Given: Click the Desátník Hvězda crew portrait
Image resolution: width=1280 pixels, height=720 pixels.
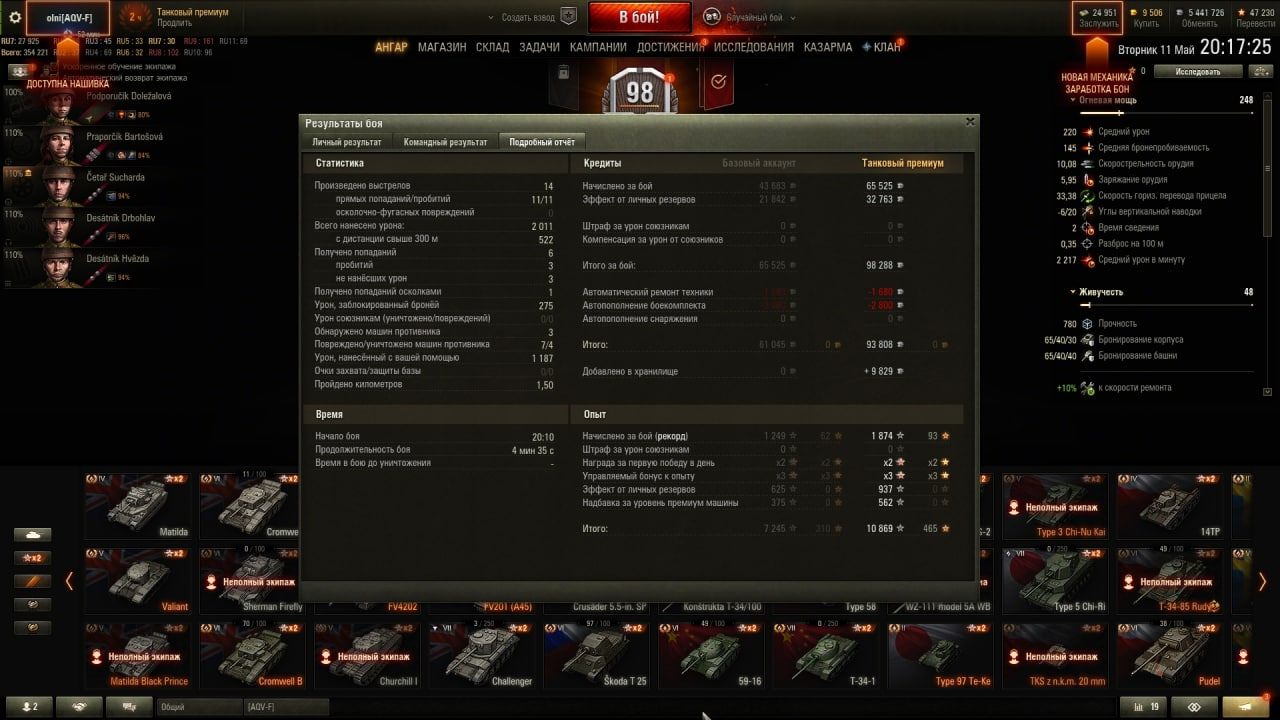Looking at the screenshot, I should pyautogui.click(x=60, y=269).
